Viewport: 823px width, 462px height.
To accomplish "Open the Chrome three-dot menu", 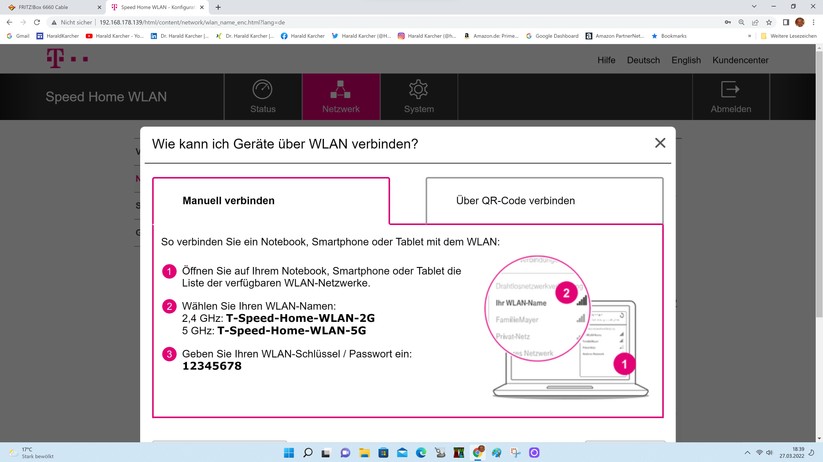I will (814, 22).
